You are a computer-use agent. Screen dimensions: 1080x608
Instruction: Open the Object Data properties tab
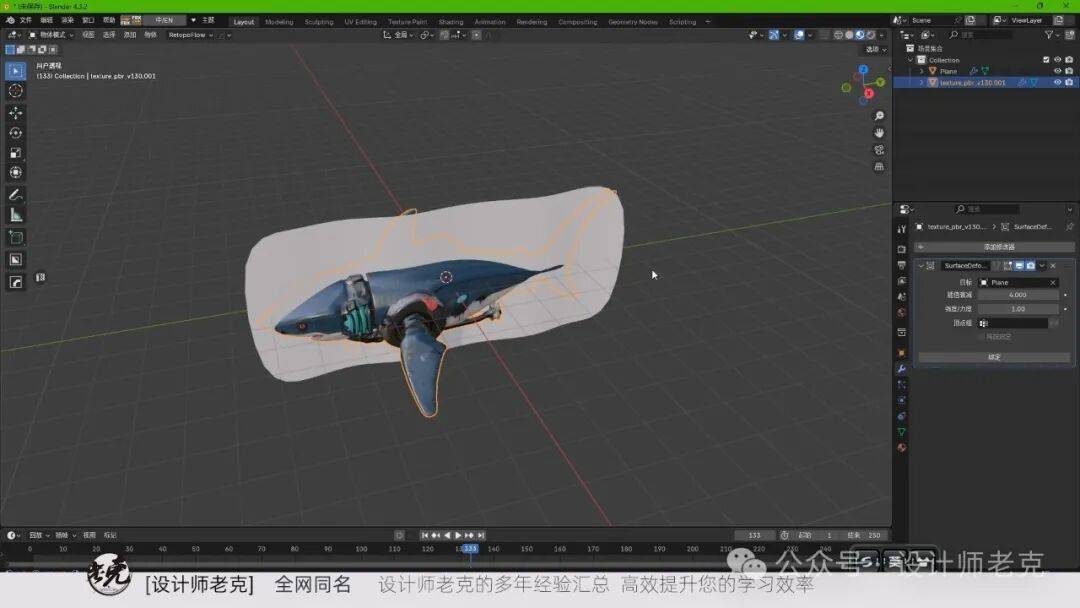click(x=902, y=432)
